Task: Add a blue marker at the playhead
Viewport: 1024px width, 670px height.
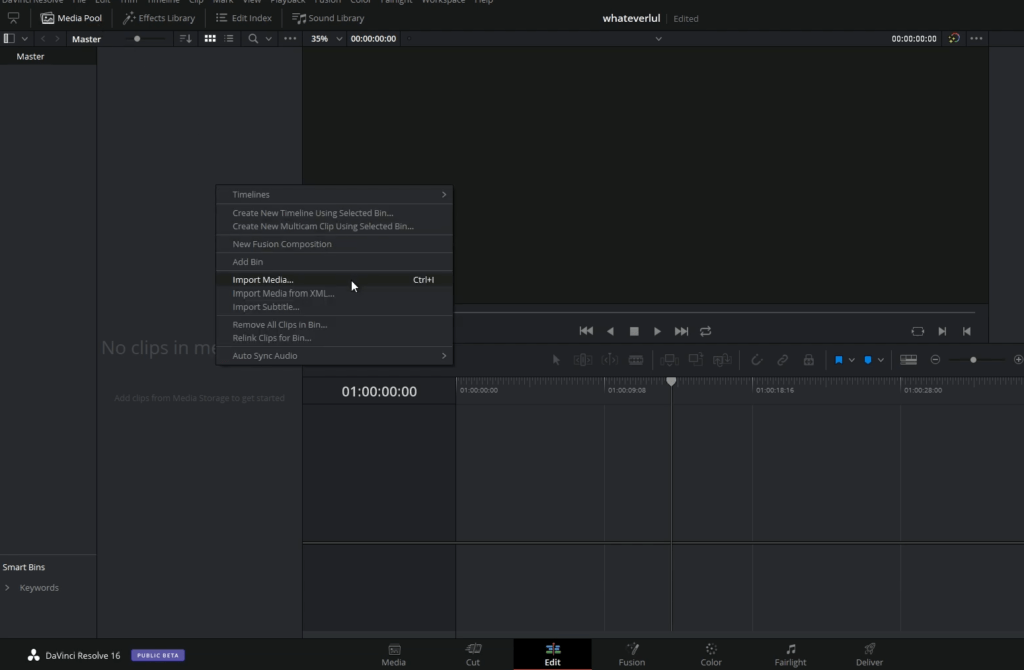Action: point(868,360)
